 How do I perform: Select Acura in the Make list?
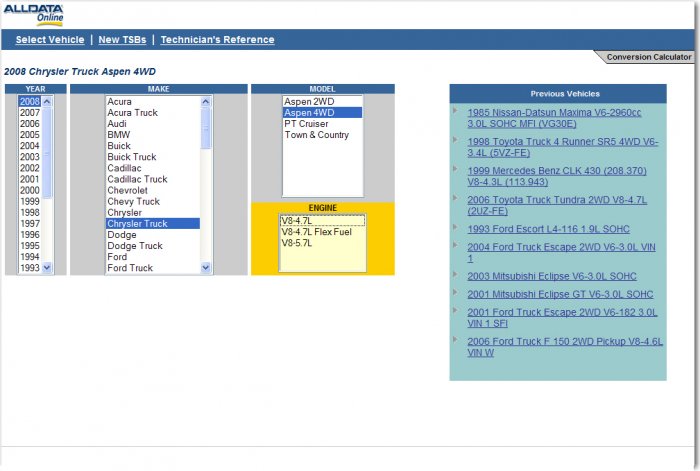pyautogui.click(x=153, y=101)
